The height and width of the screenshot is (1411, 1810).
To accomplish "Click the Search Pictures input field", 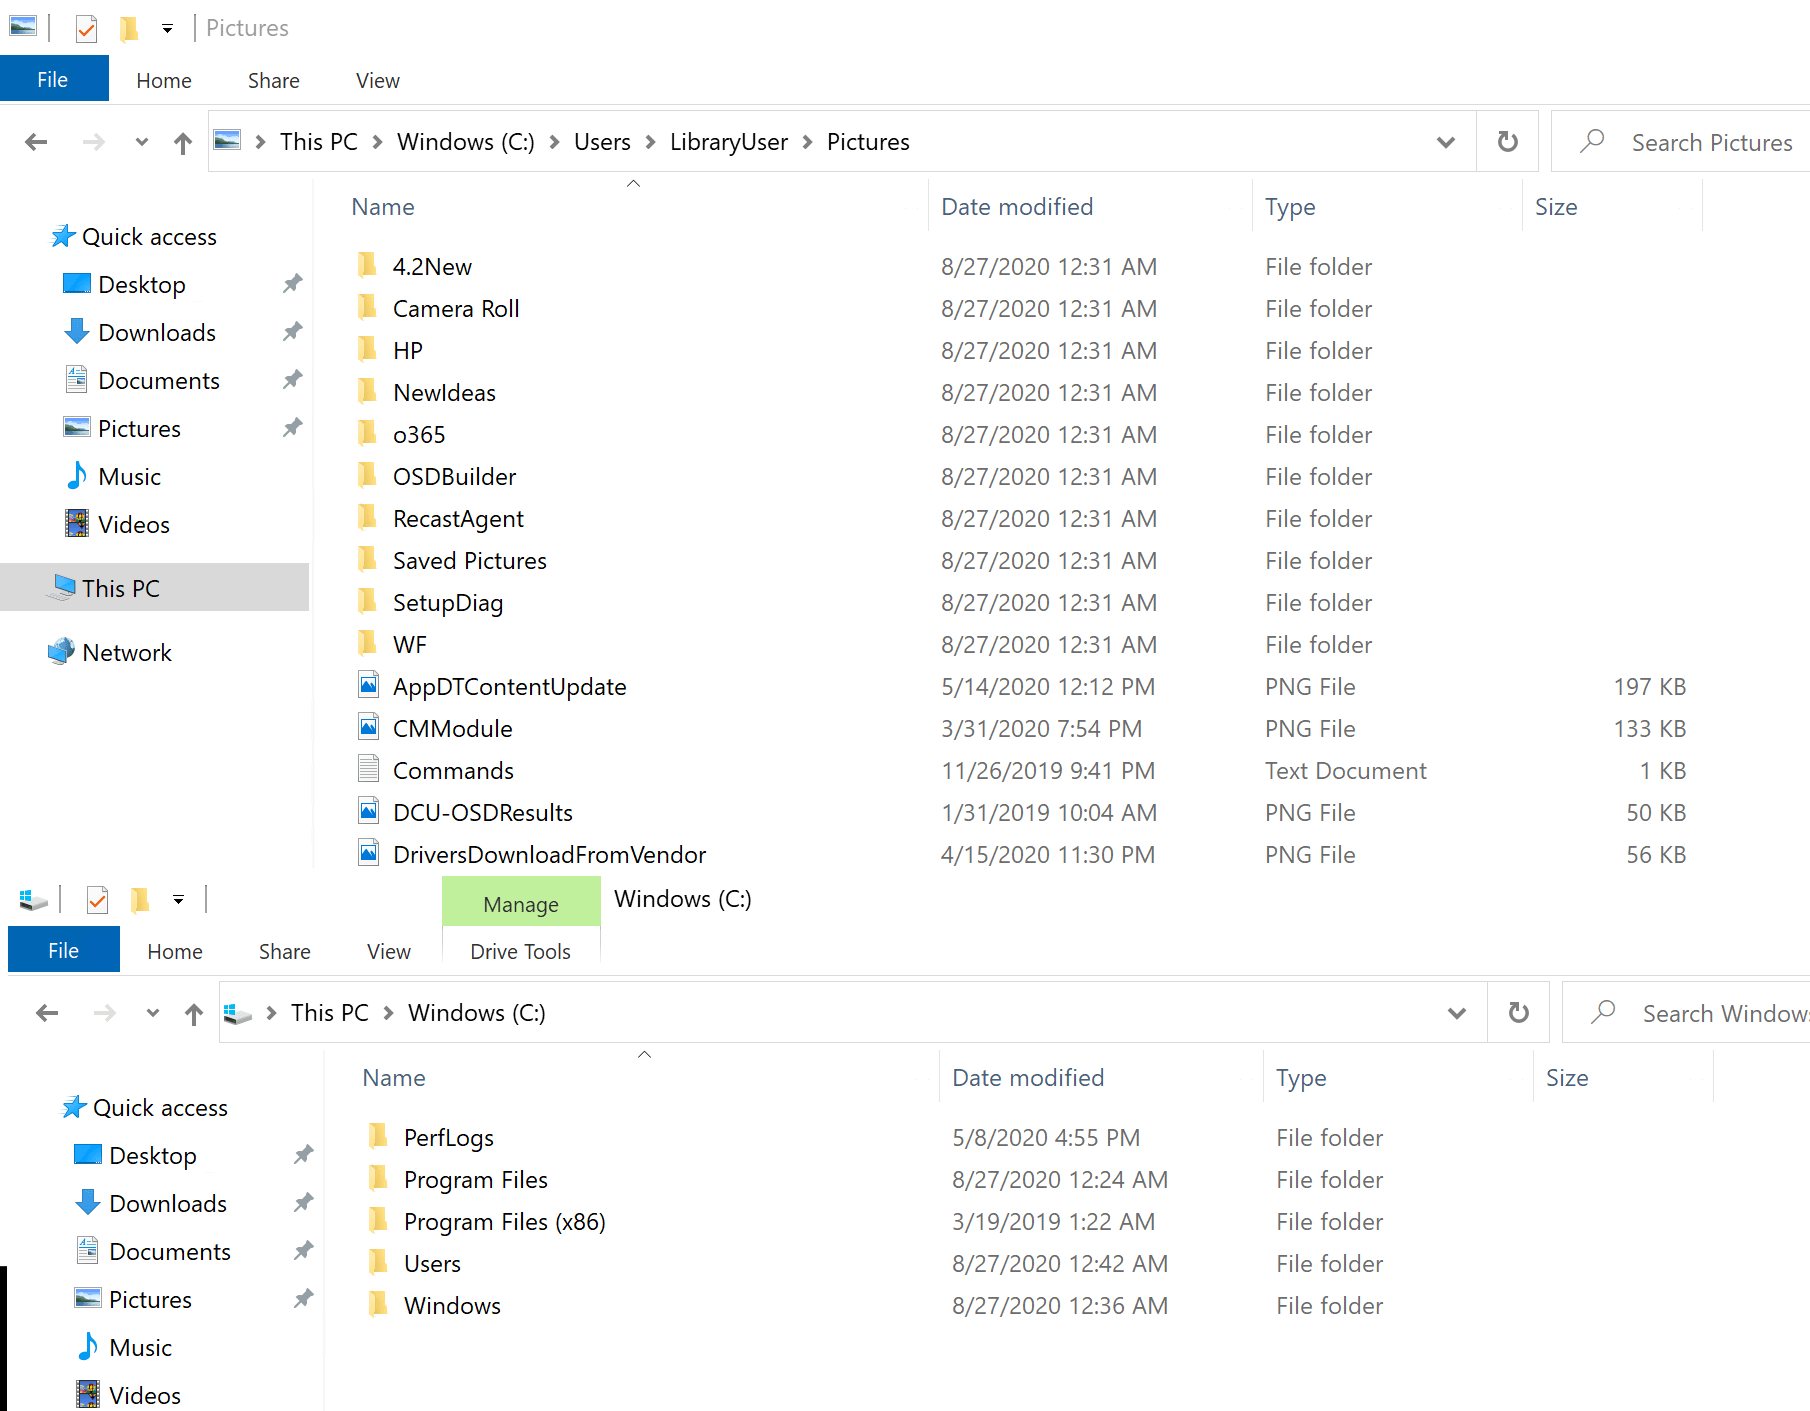I will click(x=1711, y=143).
